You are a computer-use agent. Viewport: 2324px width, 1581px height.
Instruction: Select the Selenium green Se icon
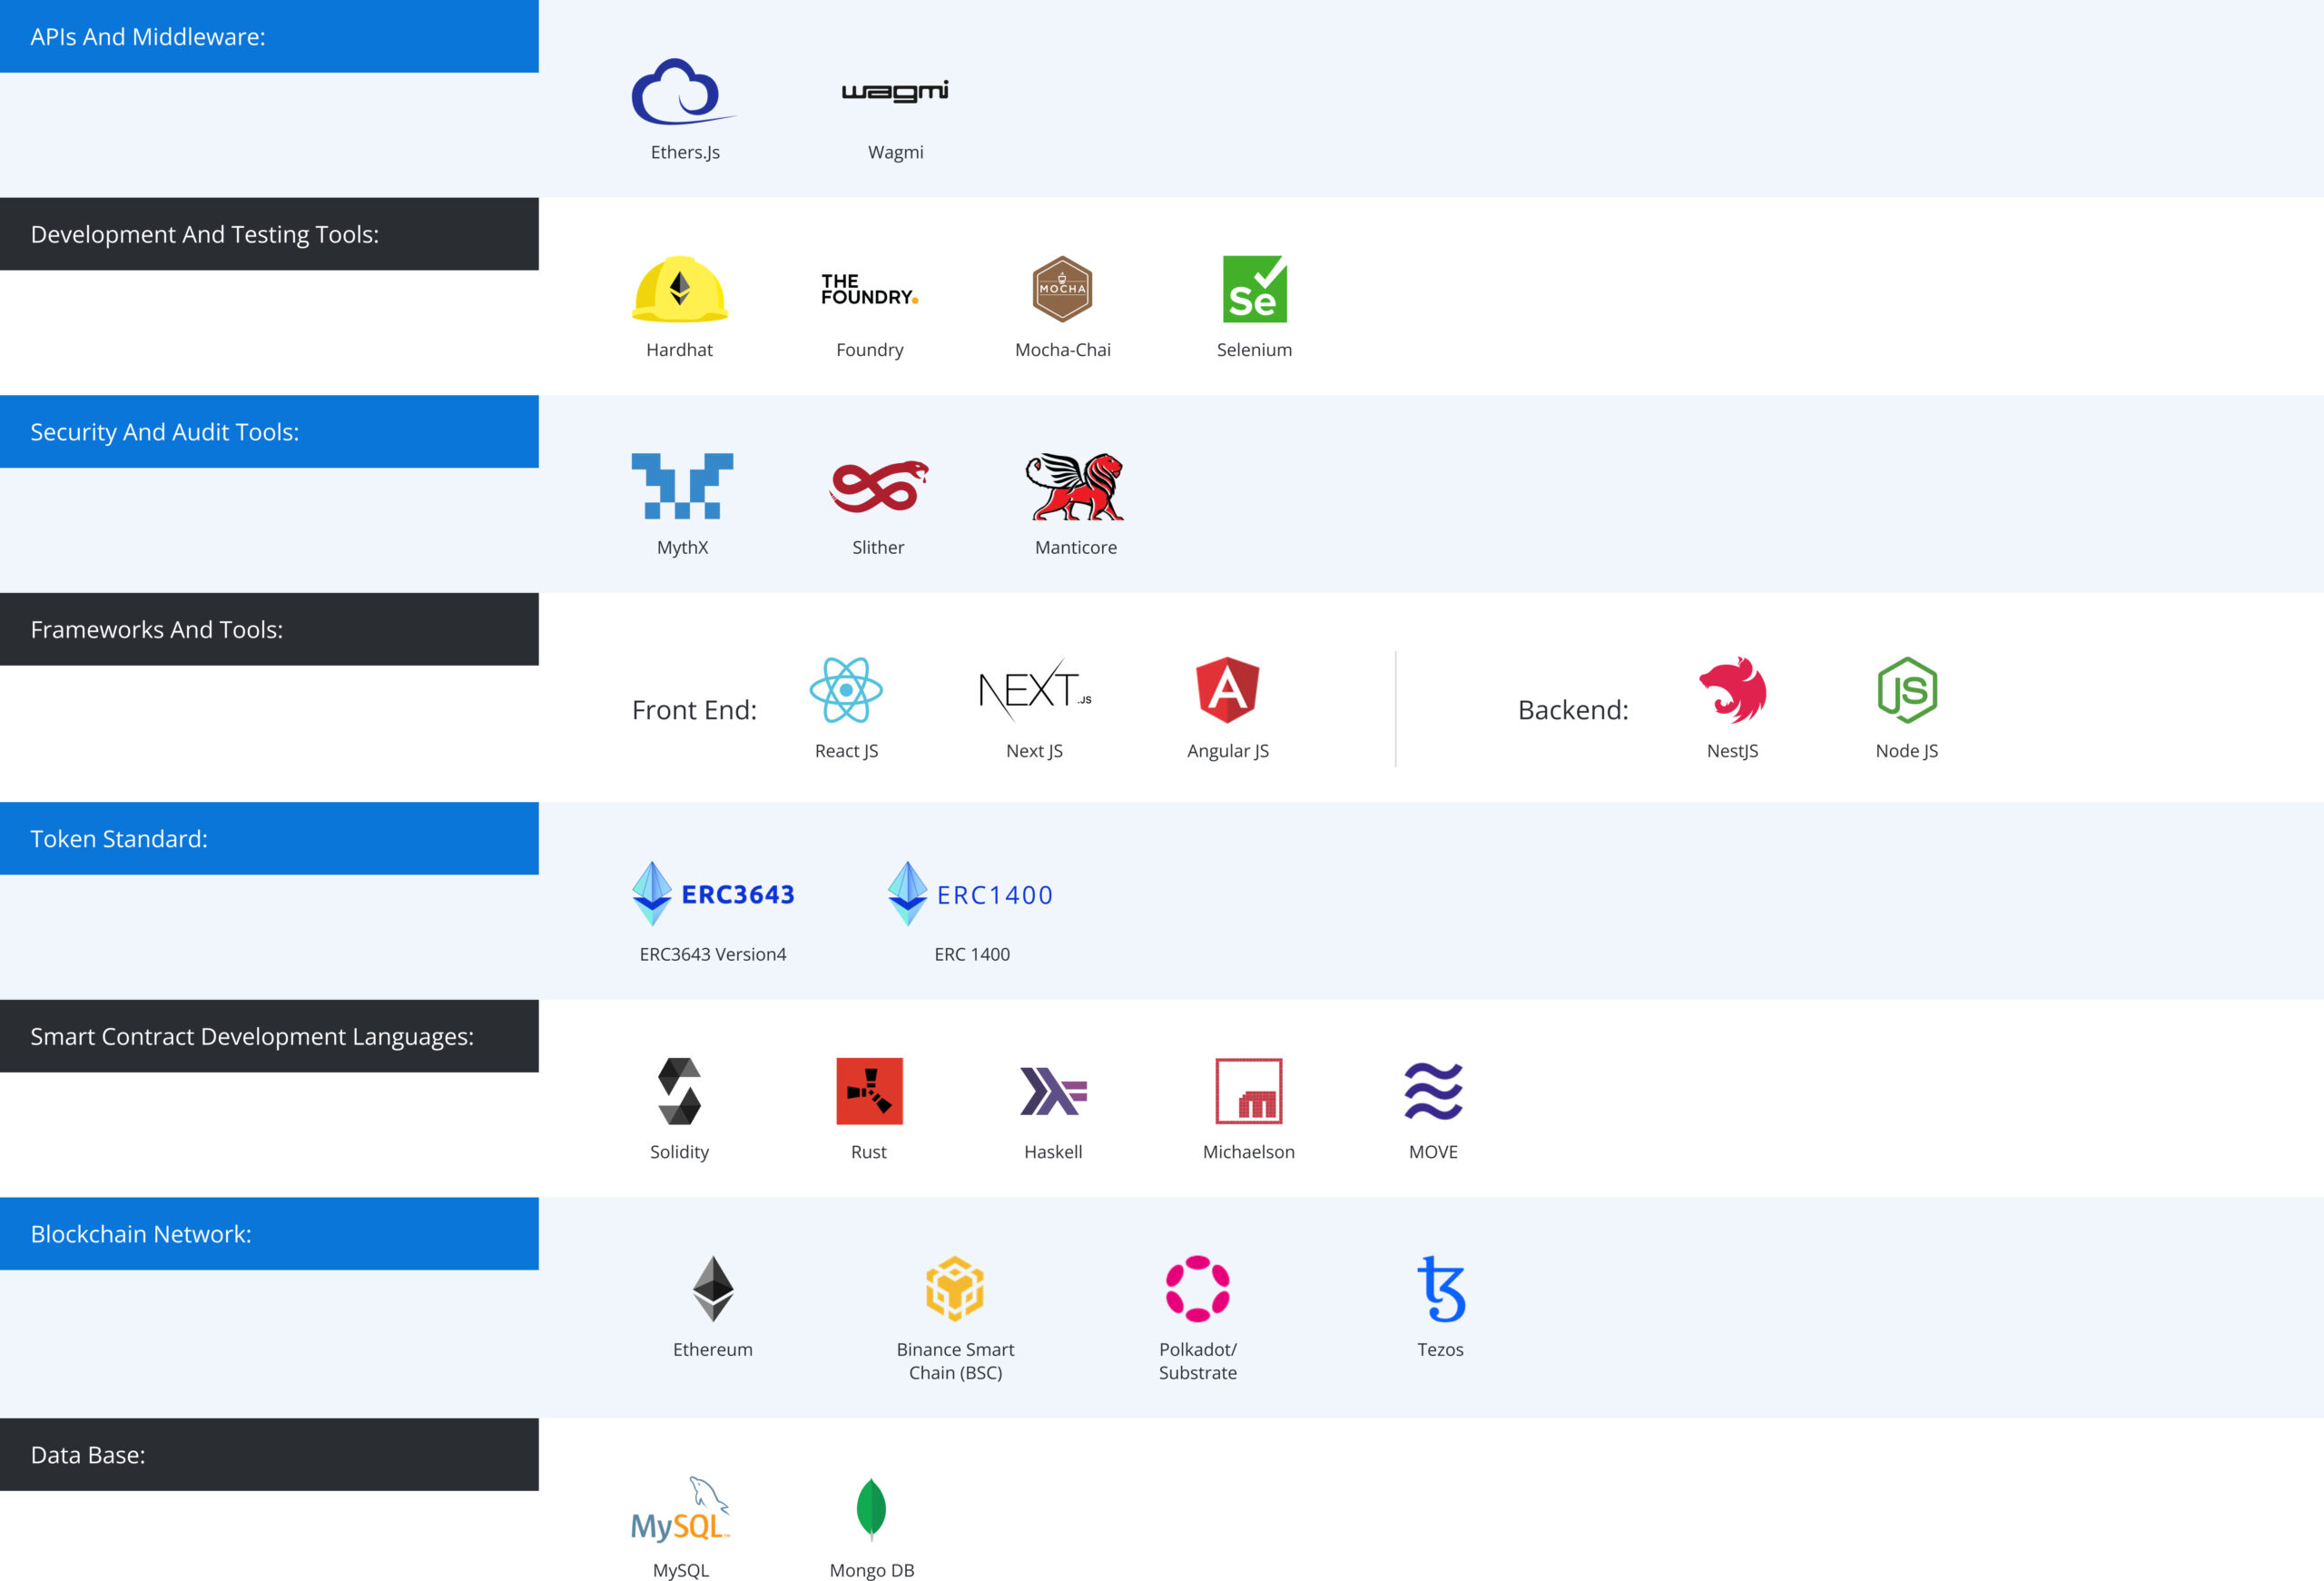(x=1255, y=289)
